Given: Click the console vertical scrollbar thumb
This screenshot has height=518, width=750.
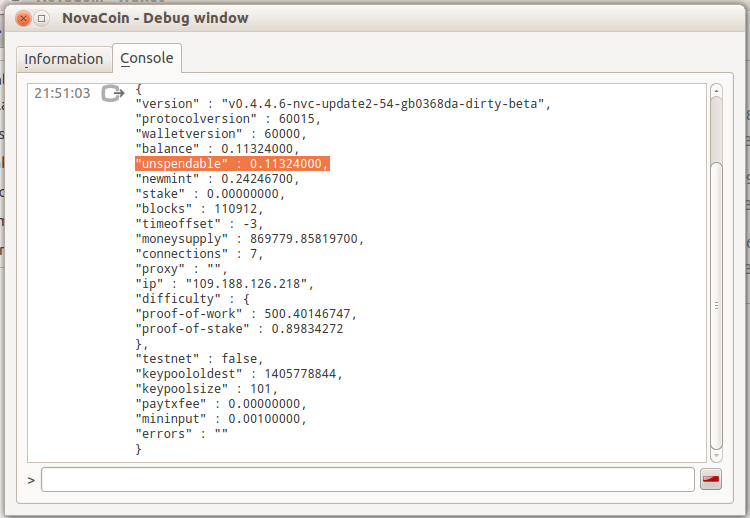Looking at the screenshot, I should [x=716, y=306].
